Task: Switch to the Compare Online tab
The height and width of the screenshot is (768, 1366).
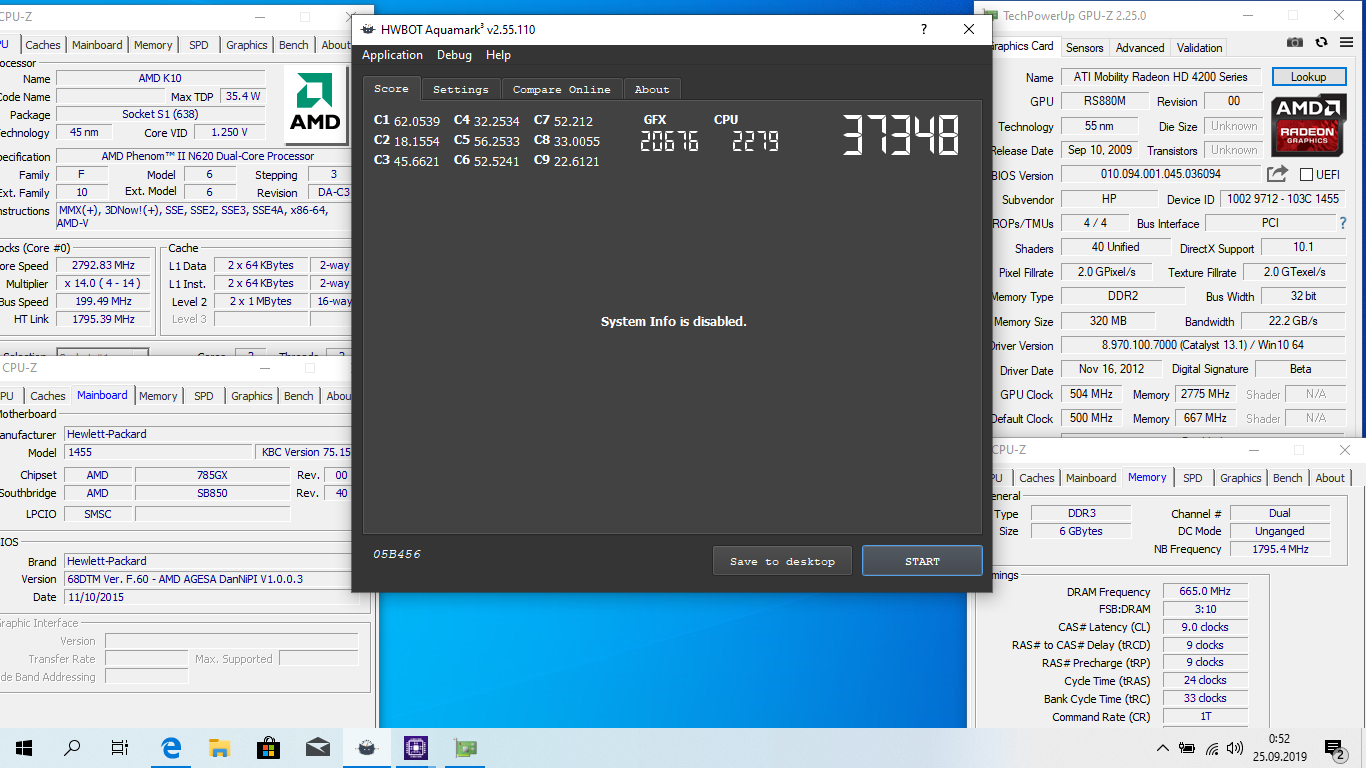Action: pos(562,89)
